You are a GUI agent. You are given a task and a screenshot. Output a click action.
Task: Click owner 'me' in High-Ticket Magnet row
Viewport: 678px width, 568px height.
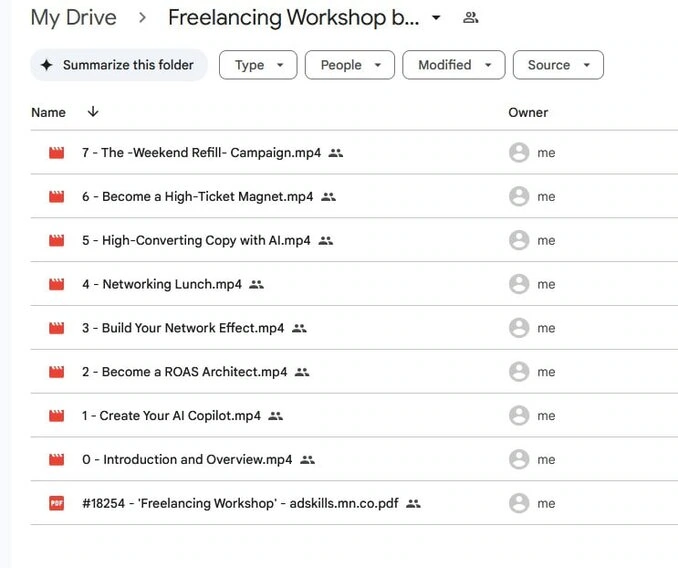pos(546,197)
